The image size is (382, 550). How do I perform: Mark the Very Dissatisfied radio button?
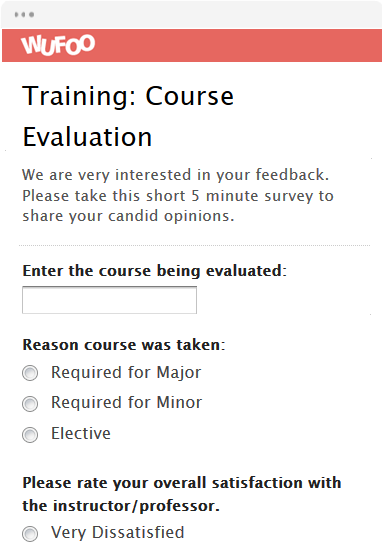click(x=30, y=534)
